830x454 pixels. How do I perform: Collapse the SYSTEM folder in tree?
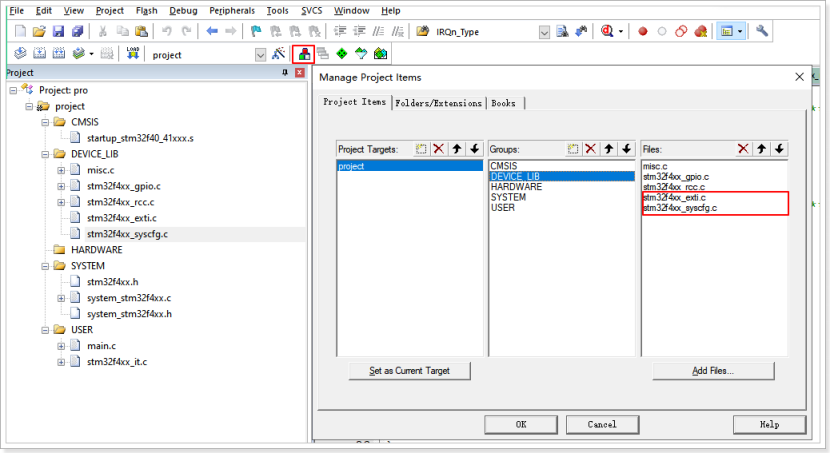click(x=45, y=266)
